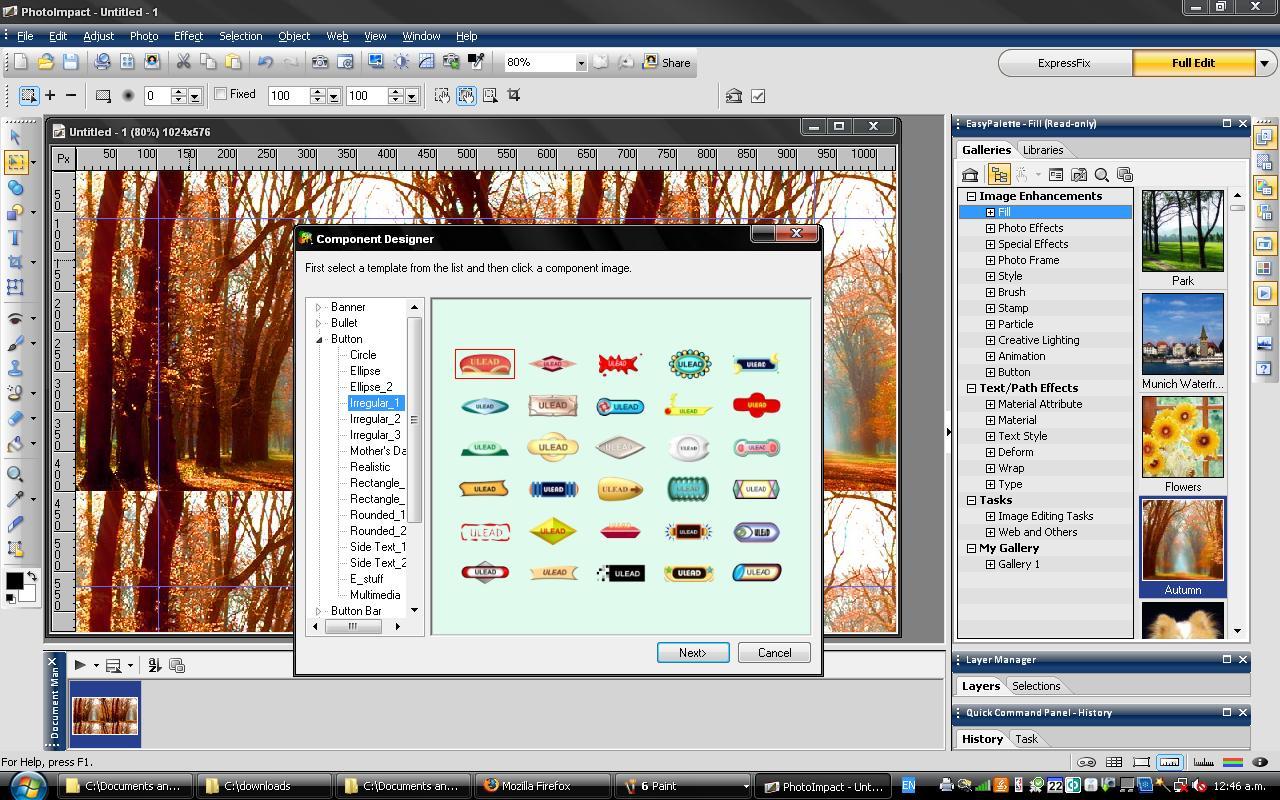Click the black foreground color swatch
Viewport: 1280px width, 800px height.
pos(14,581)
